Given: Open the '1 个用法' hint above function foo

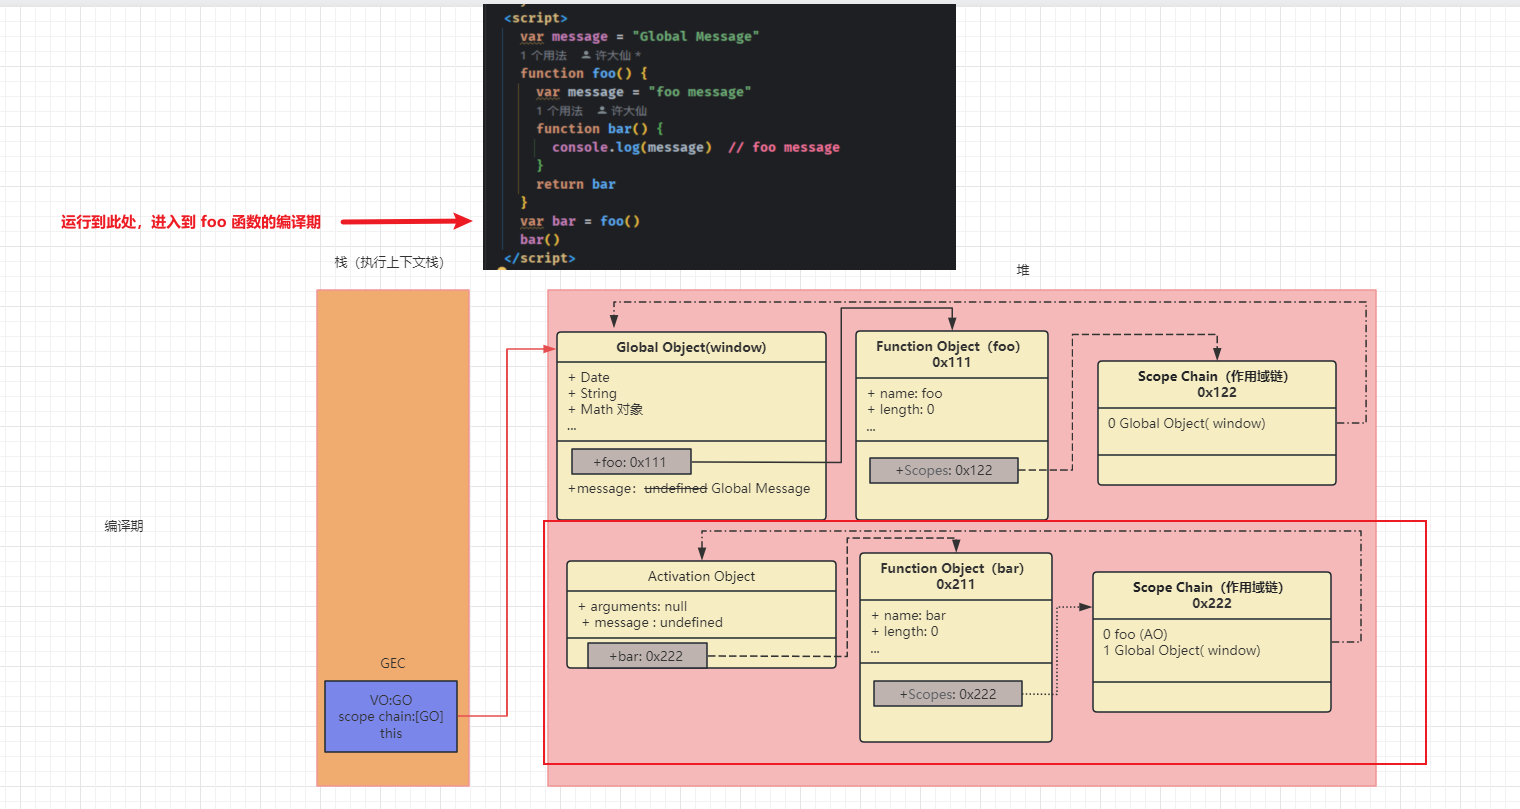Looking at the screenshot, I should click(543, 55).
